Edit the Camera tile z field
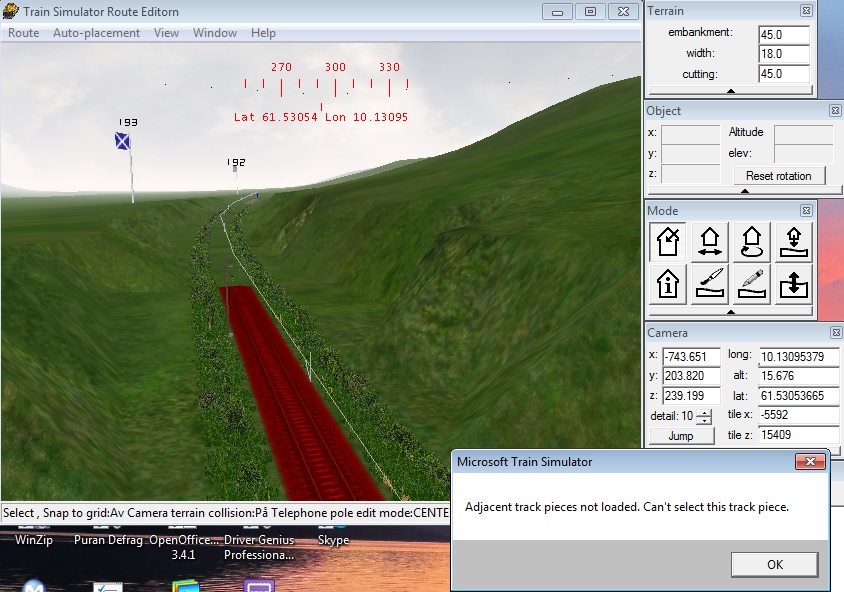Viewport: 844px width, 592px height. coord(799,435)
